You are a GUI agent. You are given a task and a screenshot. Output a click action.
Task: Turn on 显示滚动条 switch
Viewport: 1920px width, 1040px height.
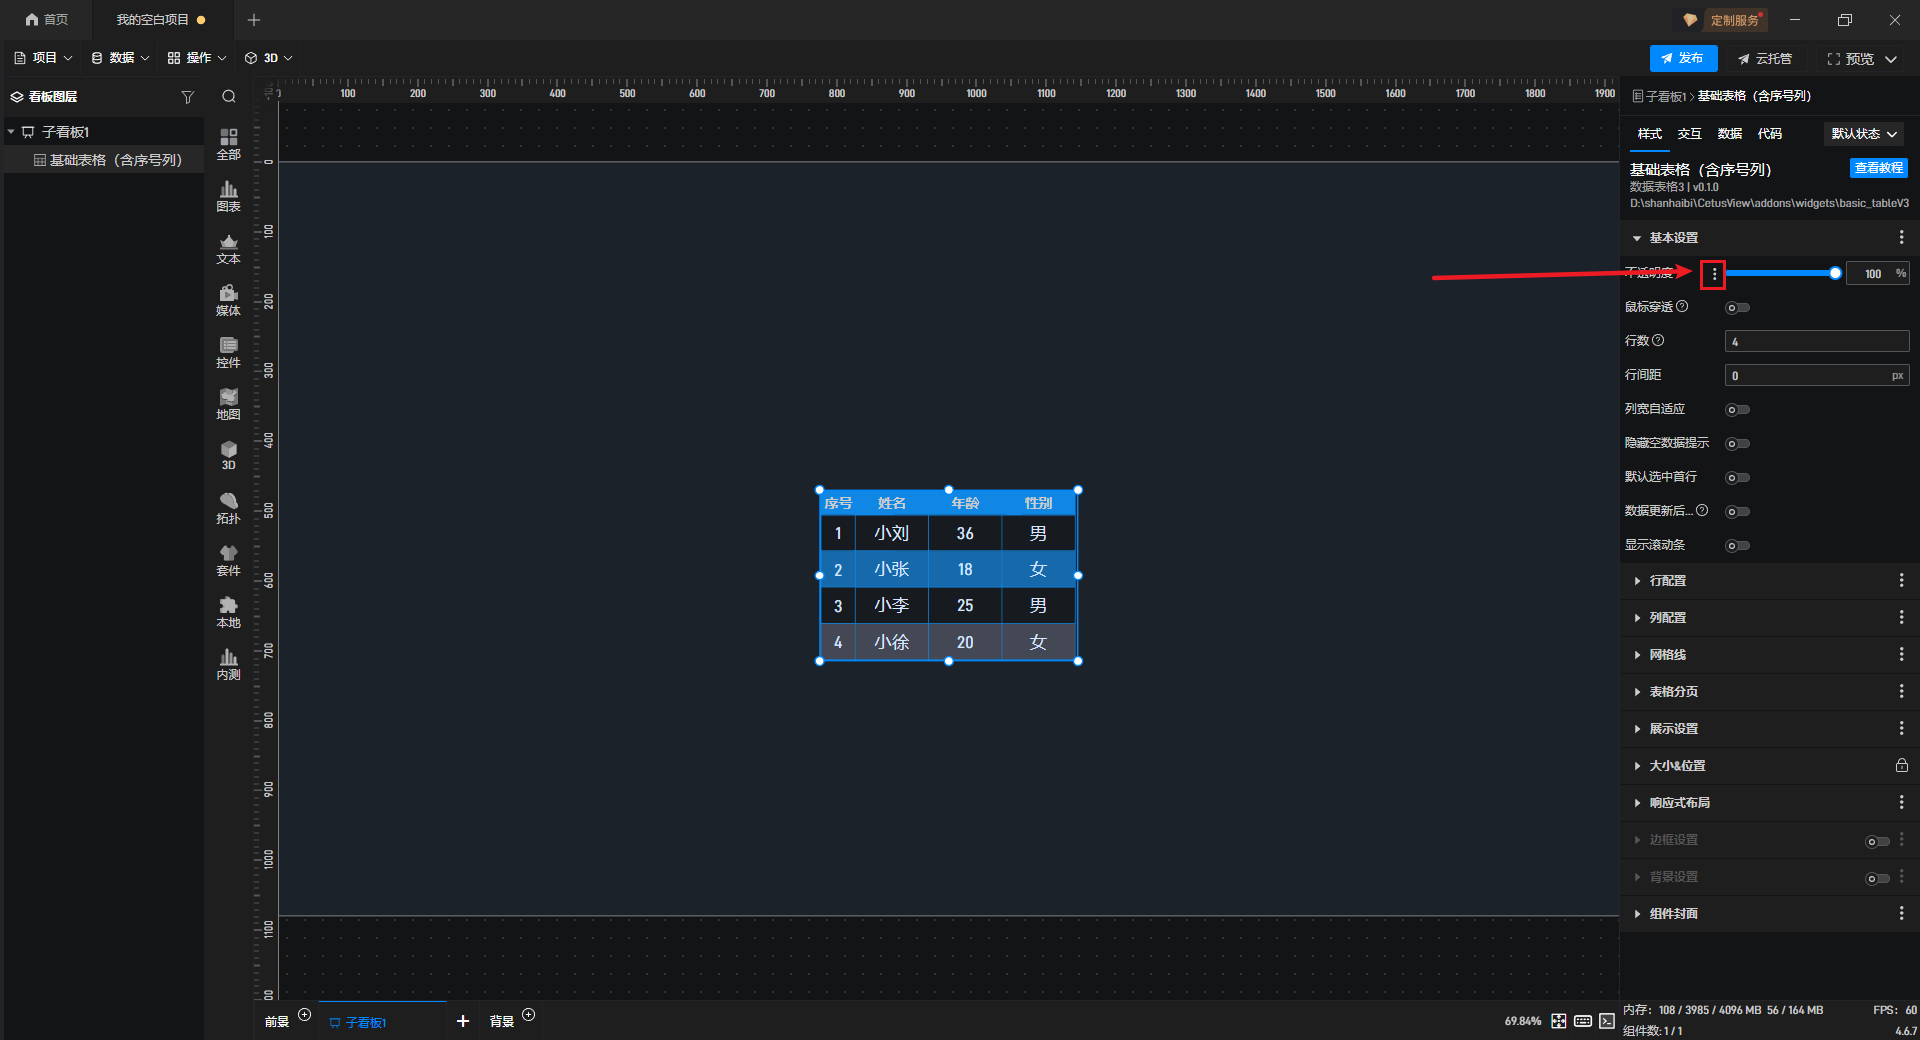[x=1737, y=546]
